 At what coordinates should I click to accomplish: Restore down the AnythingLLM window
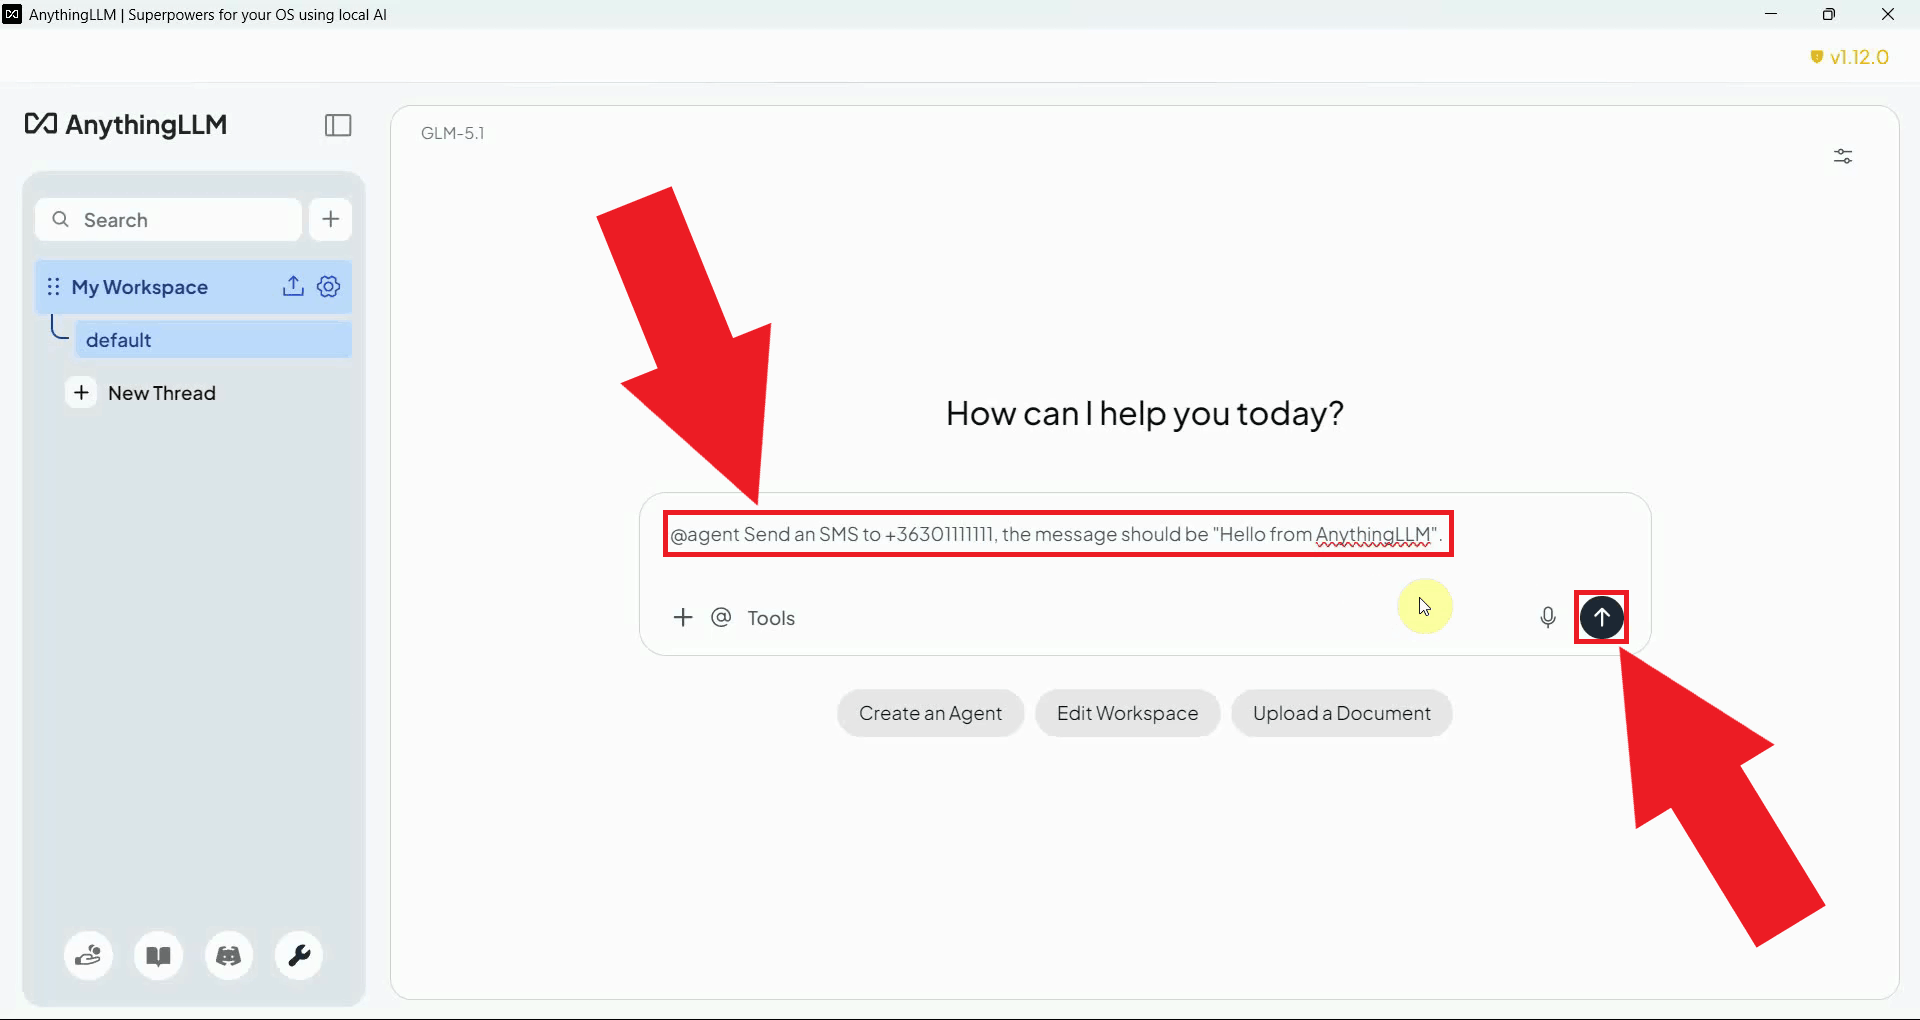point(1829,14)
